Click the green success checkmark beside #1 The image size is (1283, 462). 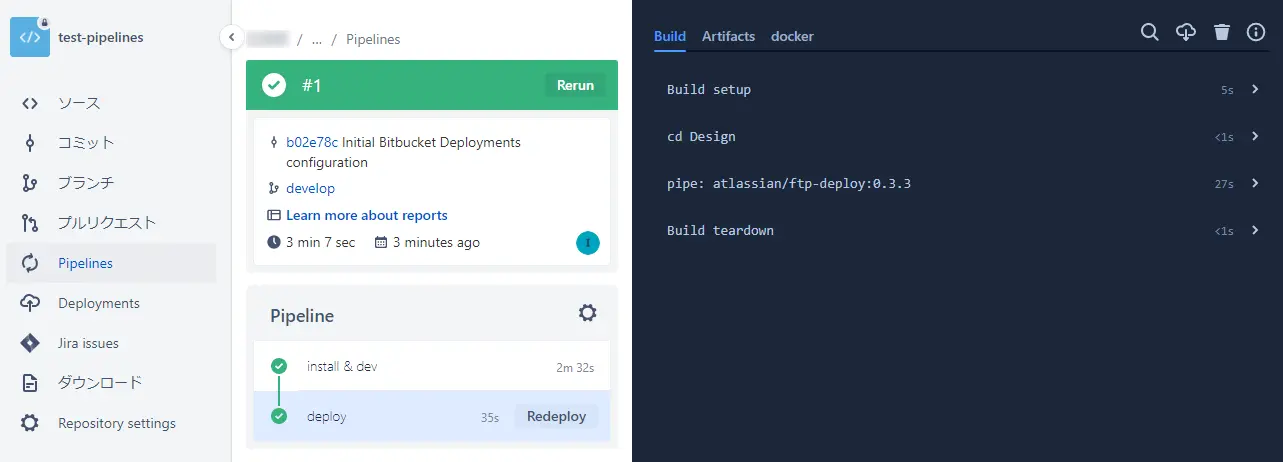click(x=274, y=86)
